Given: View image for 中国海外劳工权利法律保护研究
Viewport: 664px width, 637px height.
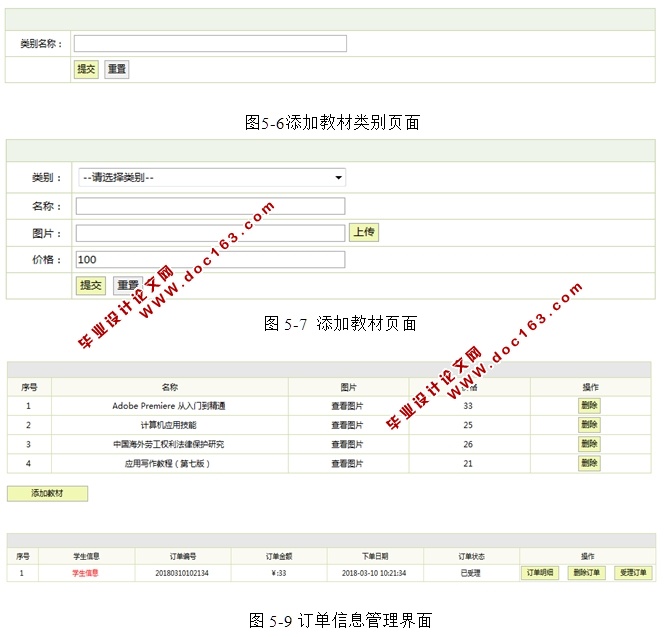Looking at the screenshot, I should pyautogui.click(x=347, y=444).
